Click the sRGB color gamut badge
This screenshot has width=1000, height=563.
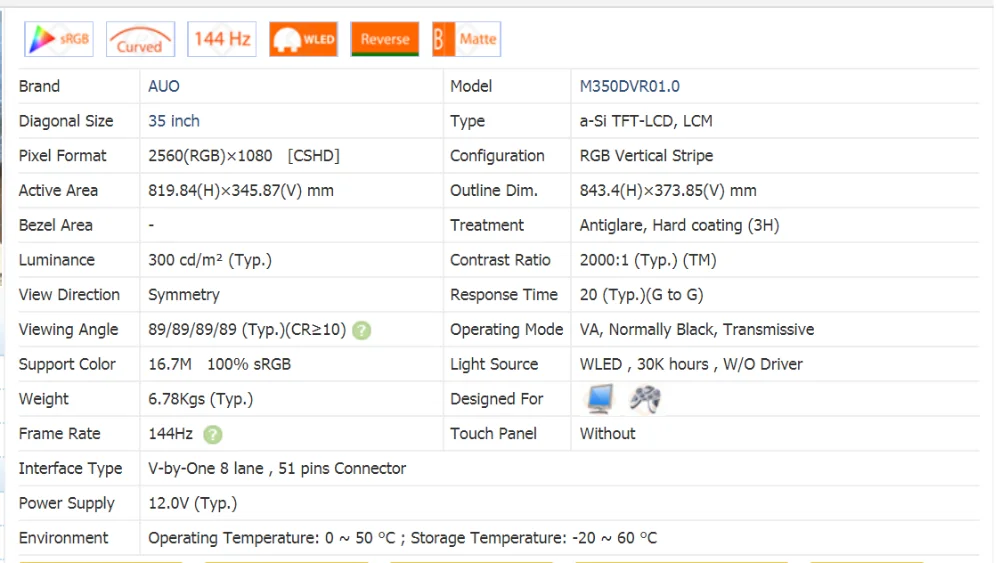tap(59, 39)
